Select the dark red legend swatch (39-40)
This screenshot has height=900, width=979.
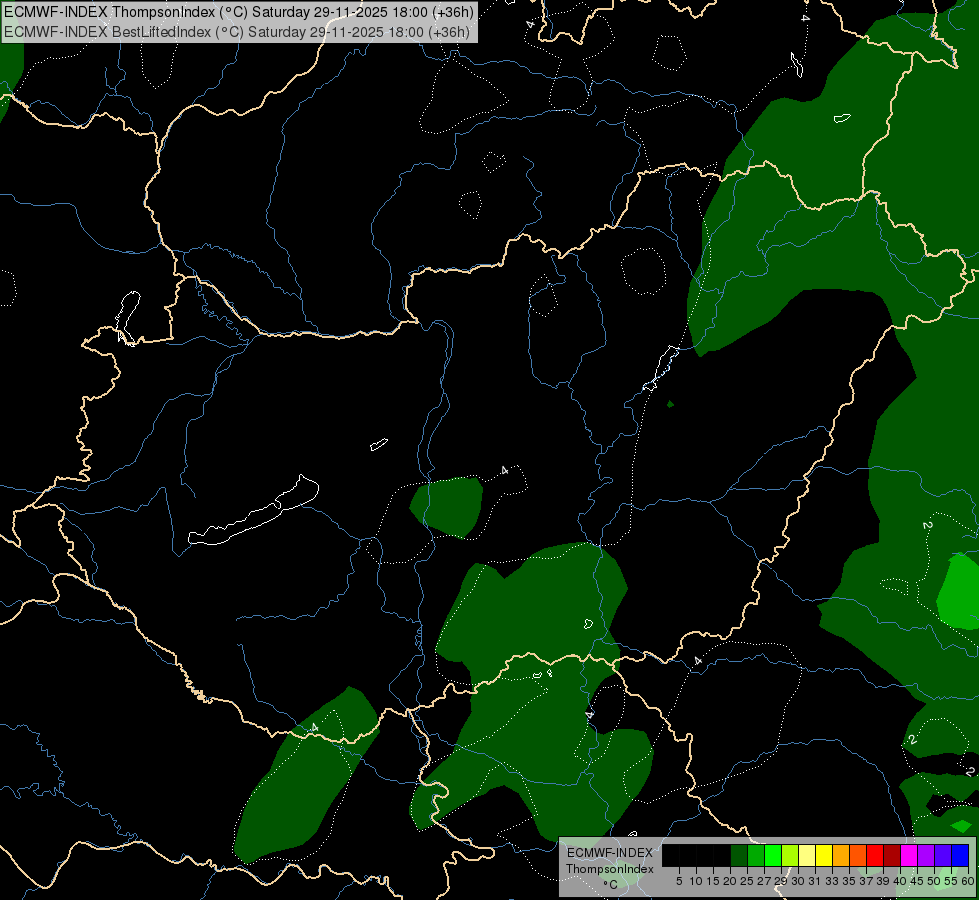[892, 855]
